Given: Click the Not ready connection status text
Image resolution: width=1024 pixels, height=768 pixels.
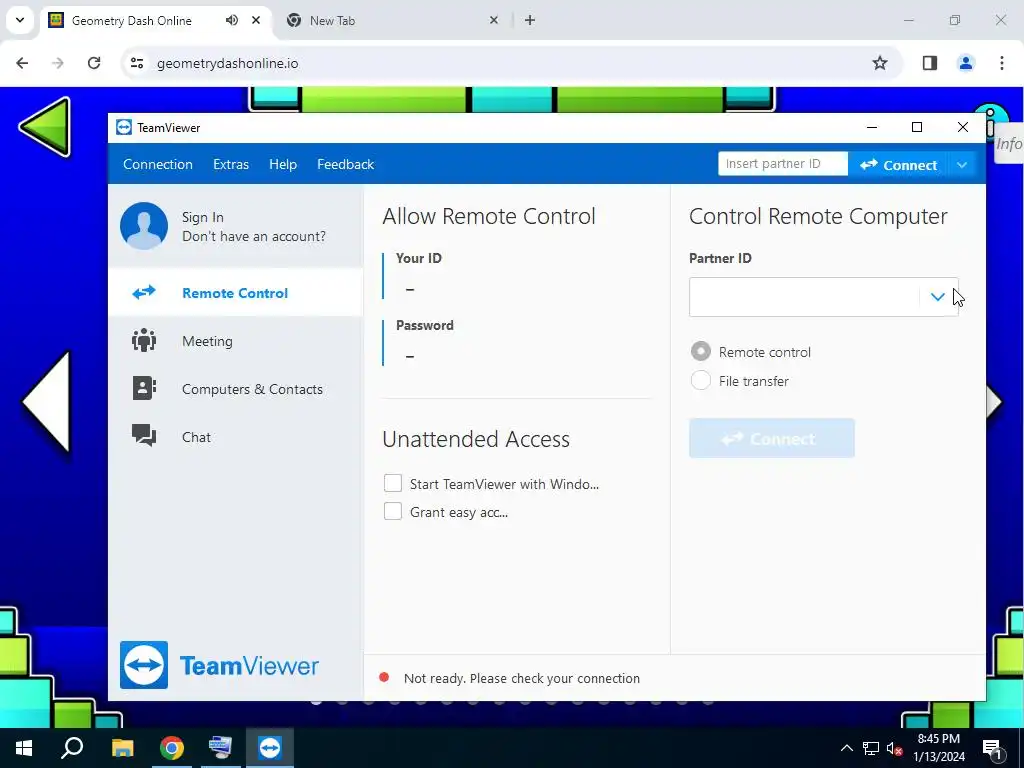Looking at the screenshot, I should pos(522,679).
